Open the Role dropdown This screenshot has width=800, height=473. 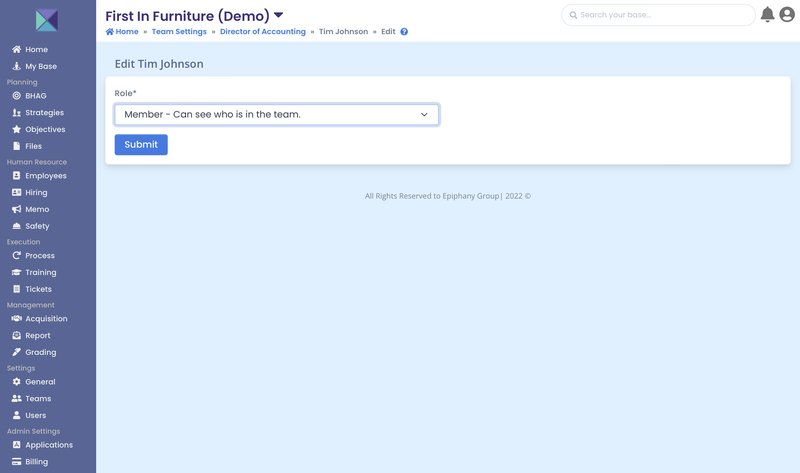pos(277,114)
